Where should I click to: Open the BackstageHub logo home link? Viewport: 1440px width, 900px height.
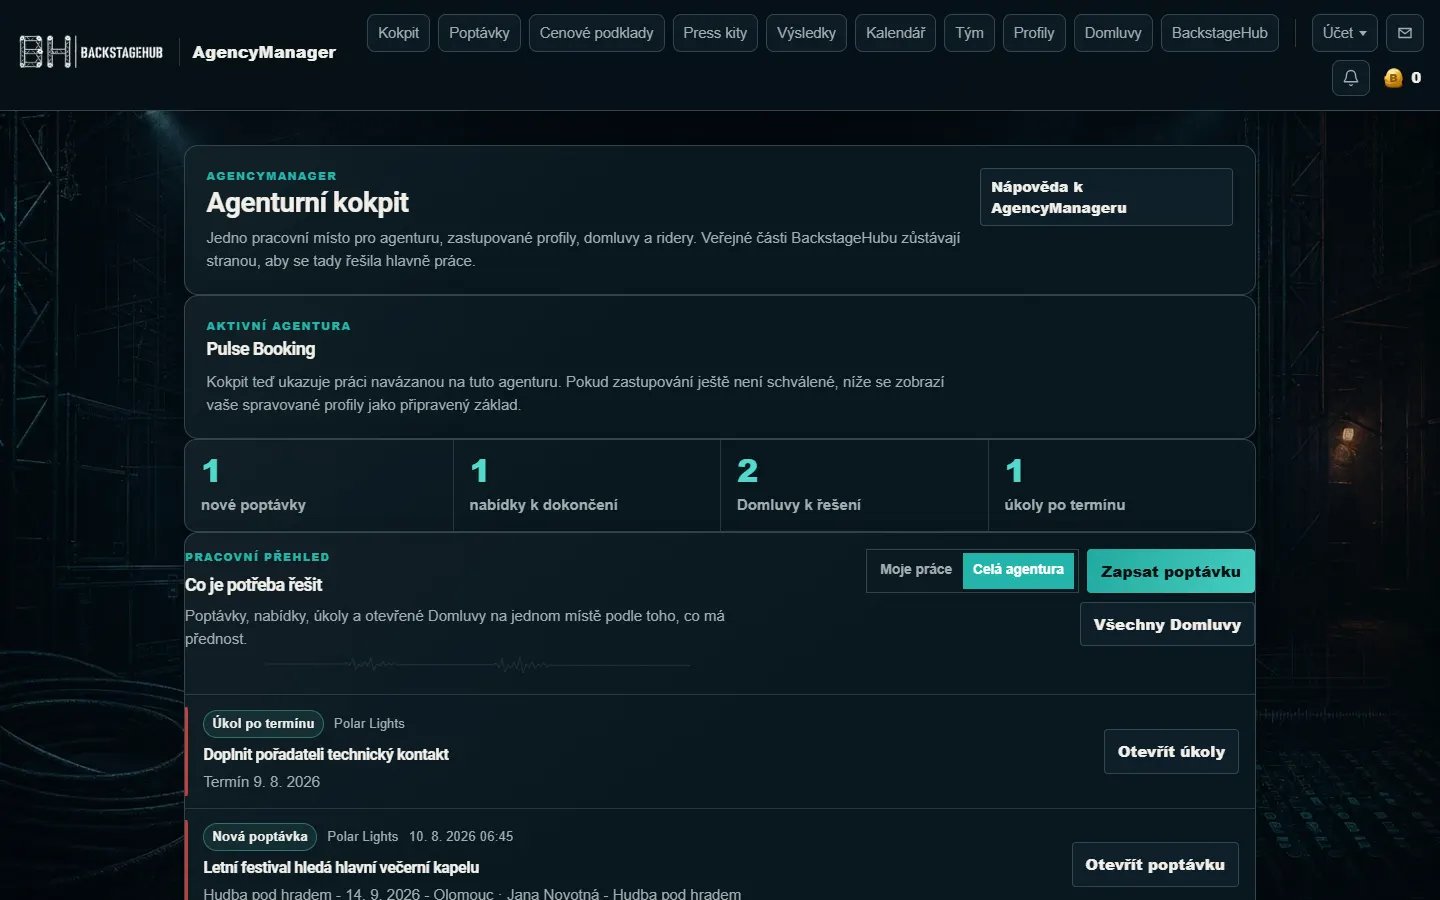91,52
